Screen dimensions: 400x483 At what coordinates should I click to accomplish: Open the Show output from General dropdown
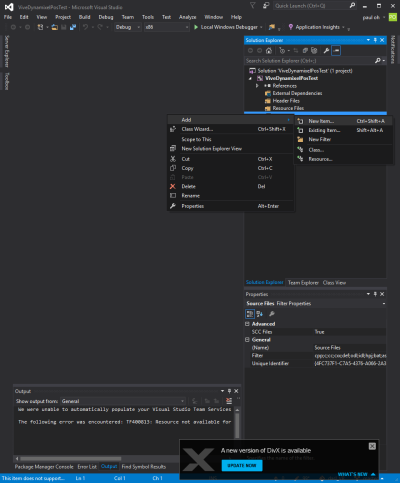123,401
